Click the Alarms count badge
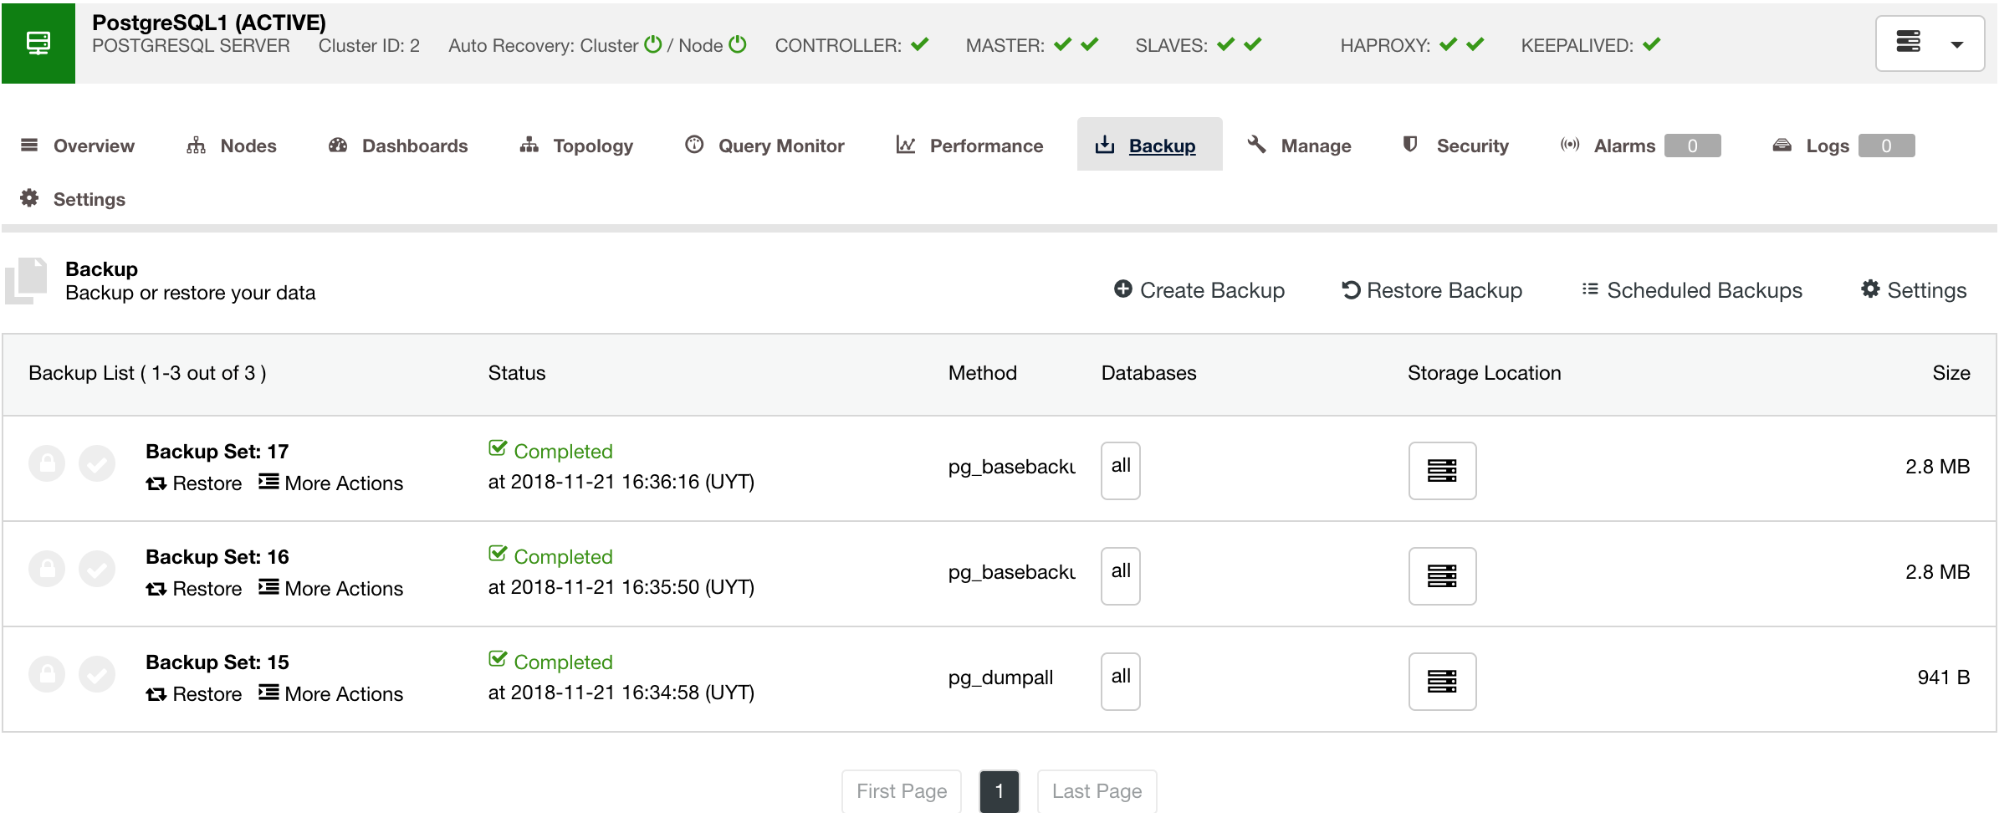 point(1692,146)
